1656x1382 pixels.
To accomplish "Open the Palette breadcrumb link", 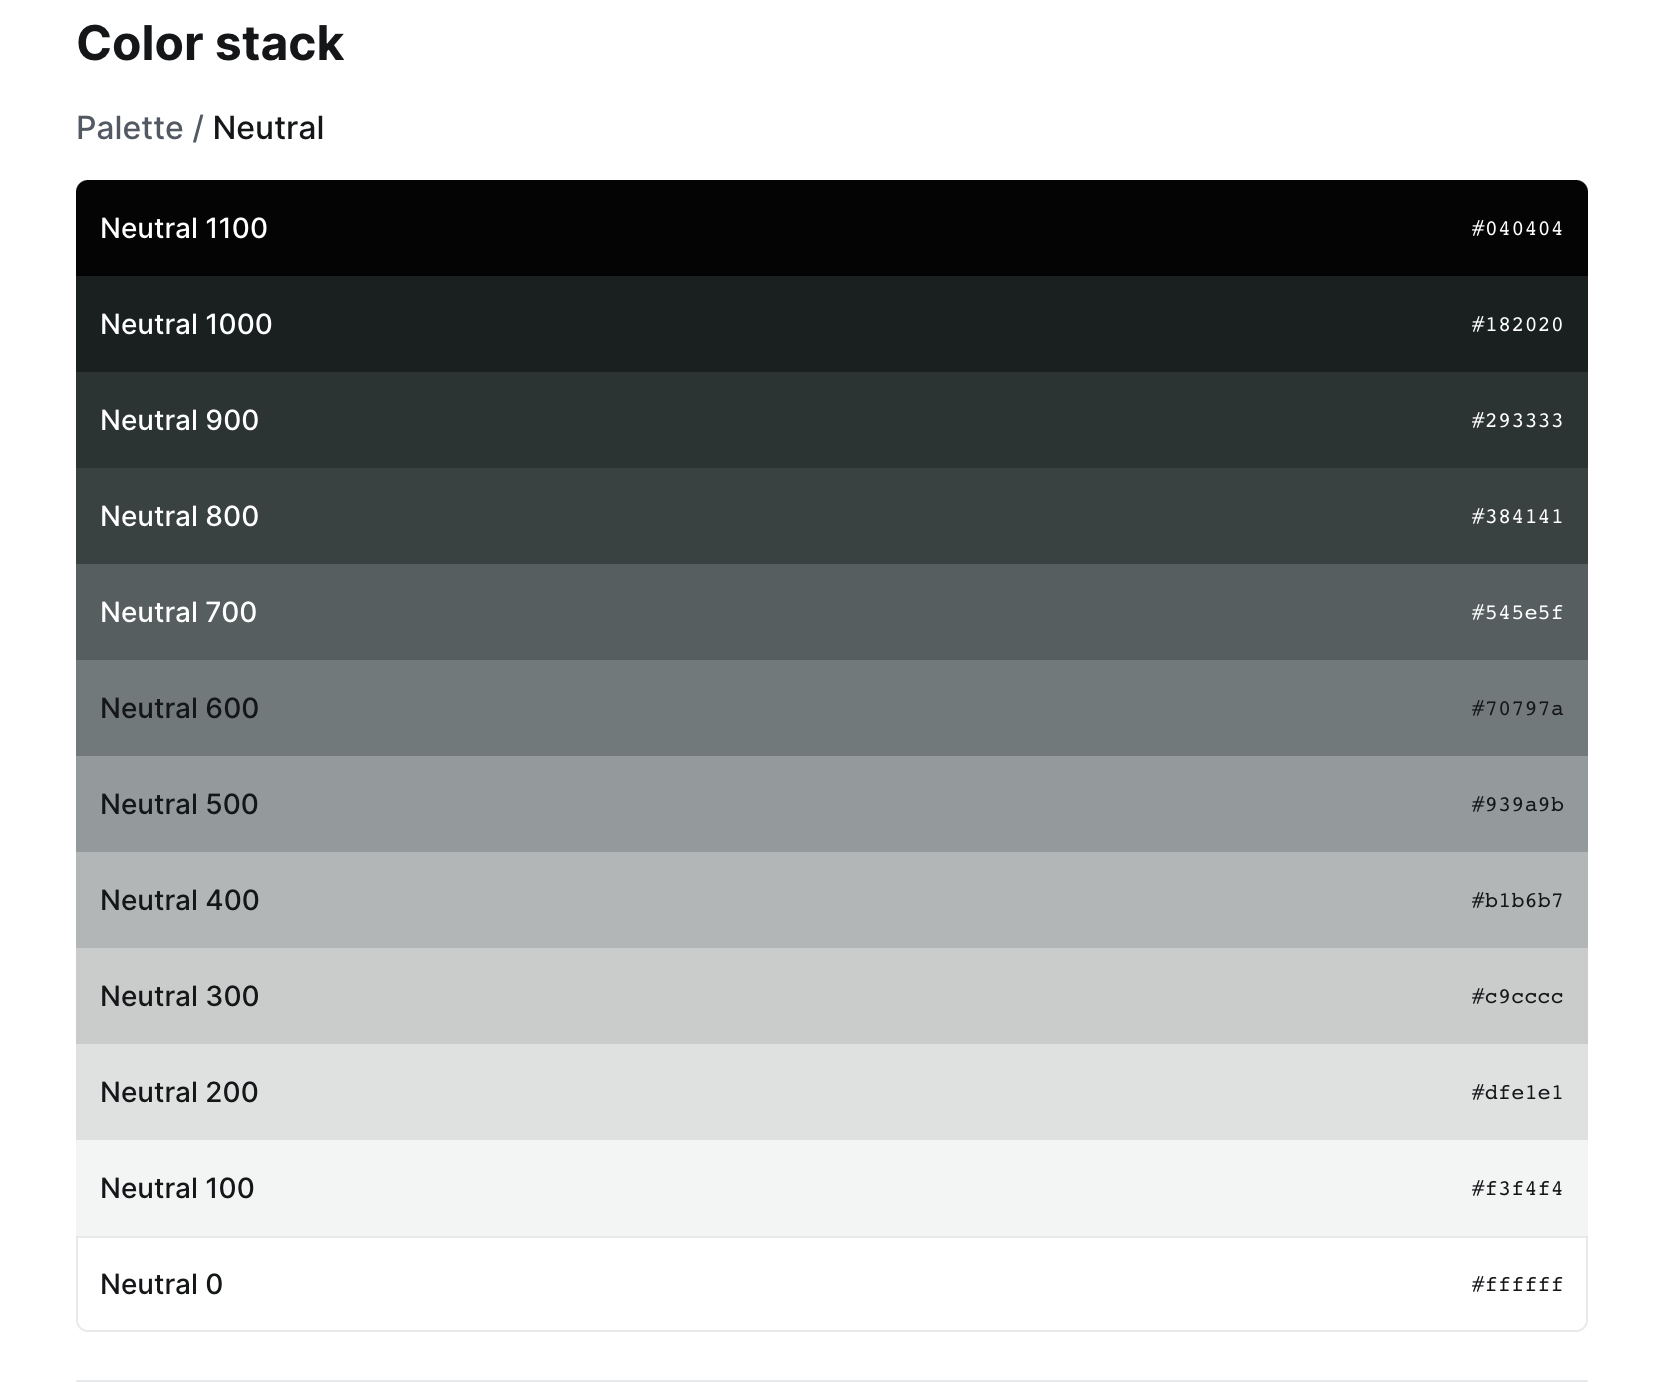I will pos(131,128).
